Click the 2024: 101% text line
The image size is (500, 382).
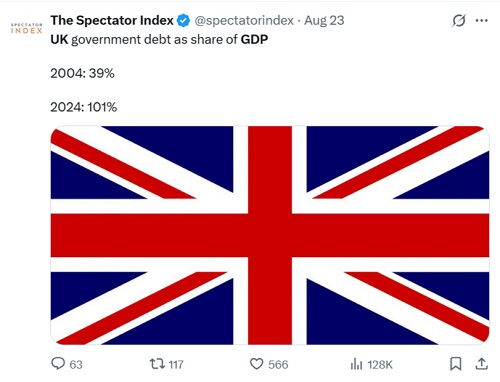[84, 107]
